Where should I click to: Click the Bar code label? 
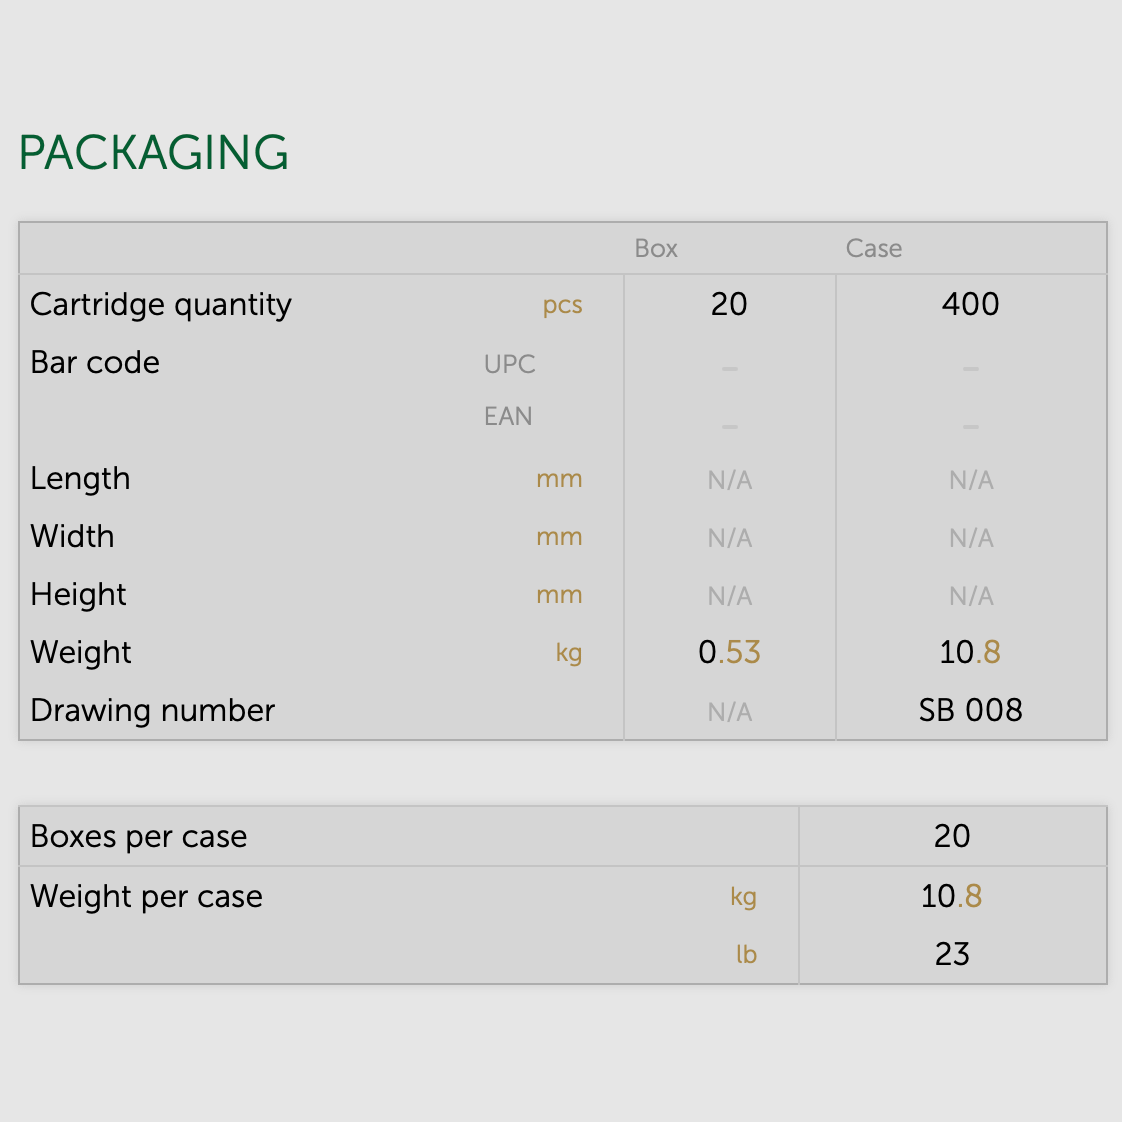95,362
